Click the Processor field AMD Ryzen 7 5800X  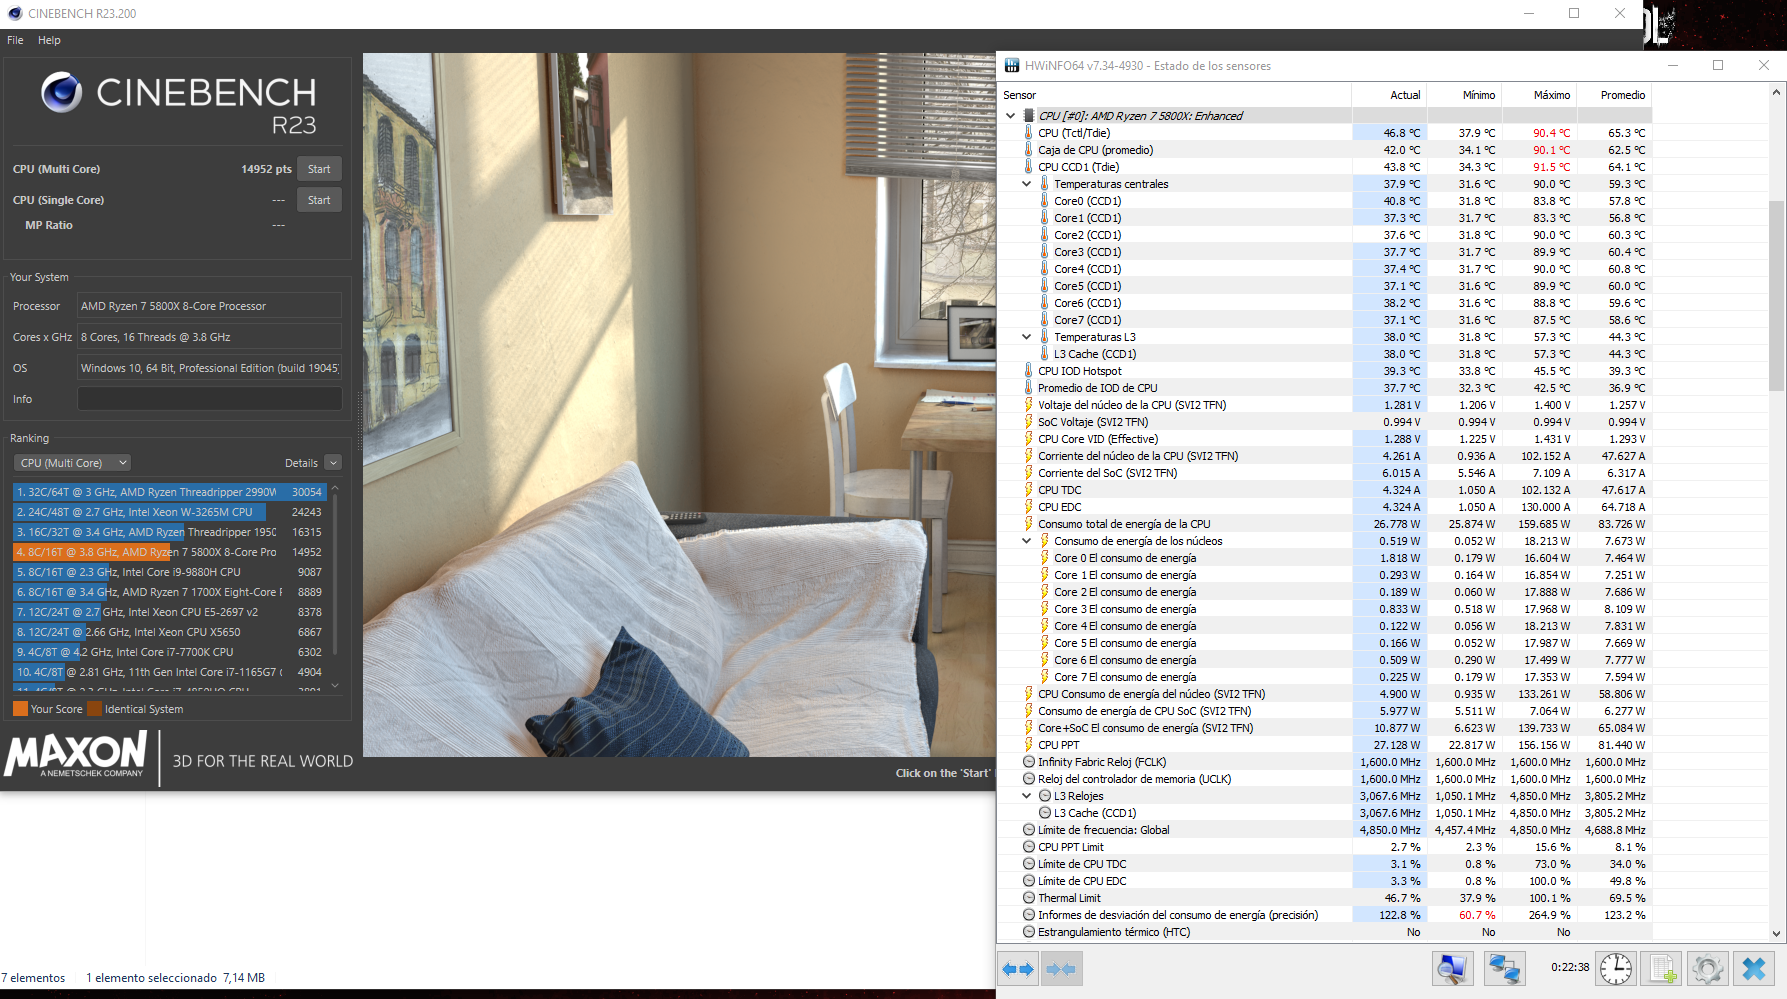coord(210,306)
